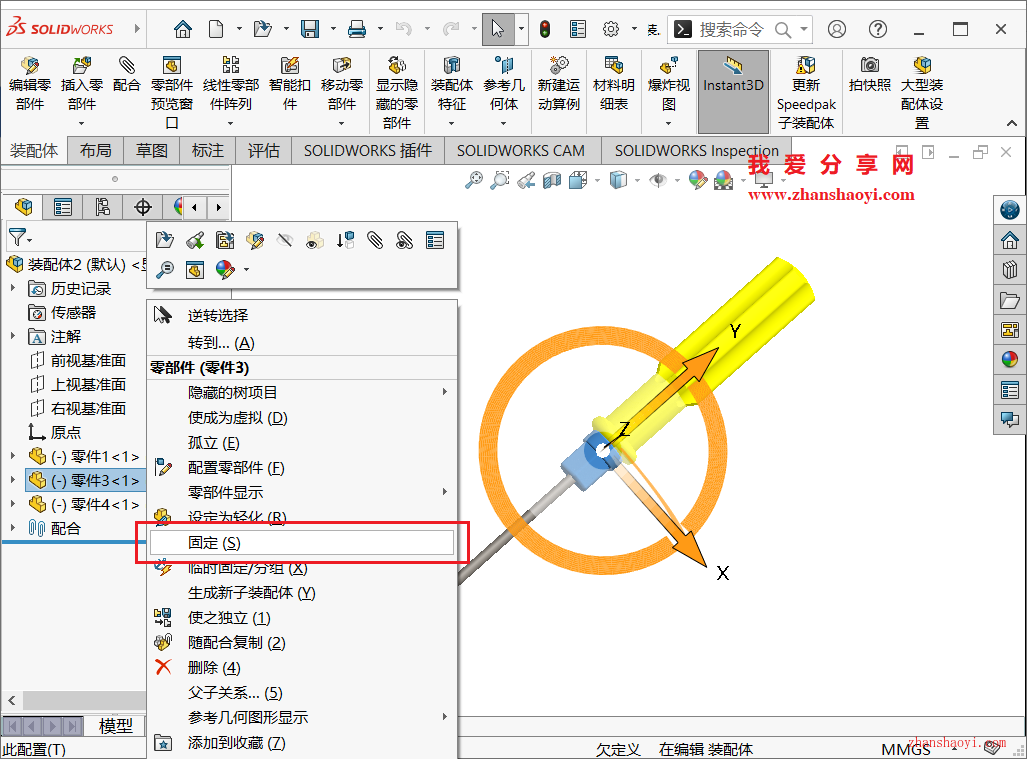Screen dimensions: 1027x759
Task: Open the selection tool dropdown arrow
Action: click(x=521, y=29)
